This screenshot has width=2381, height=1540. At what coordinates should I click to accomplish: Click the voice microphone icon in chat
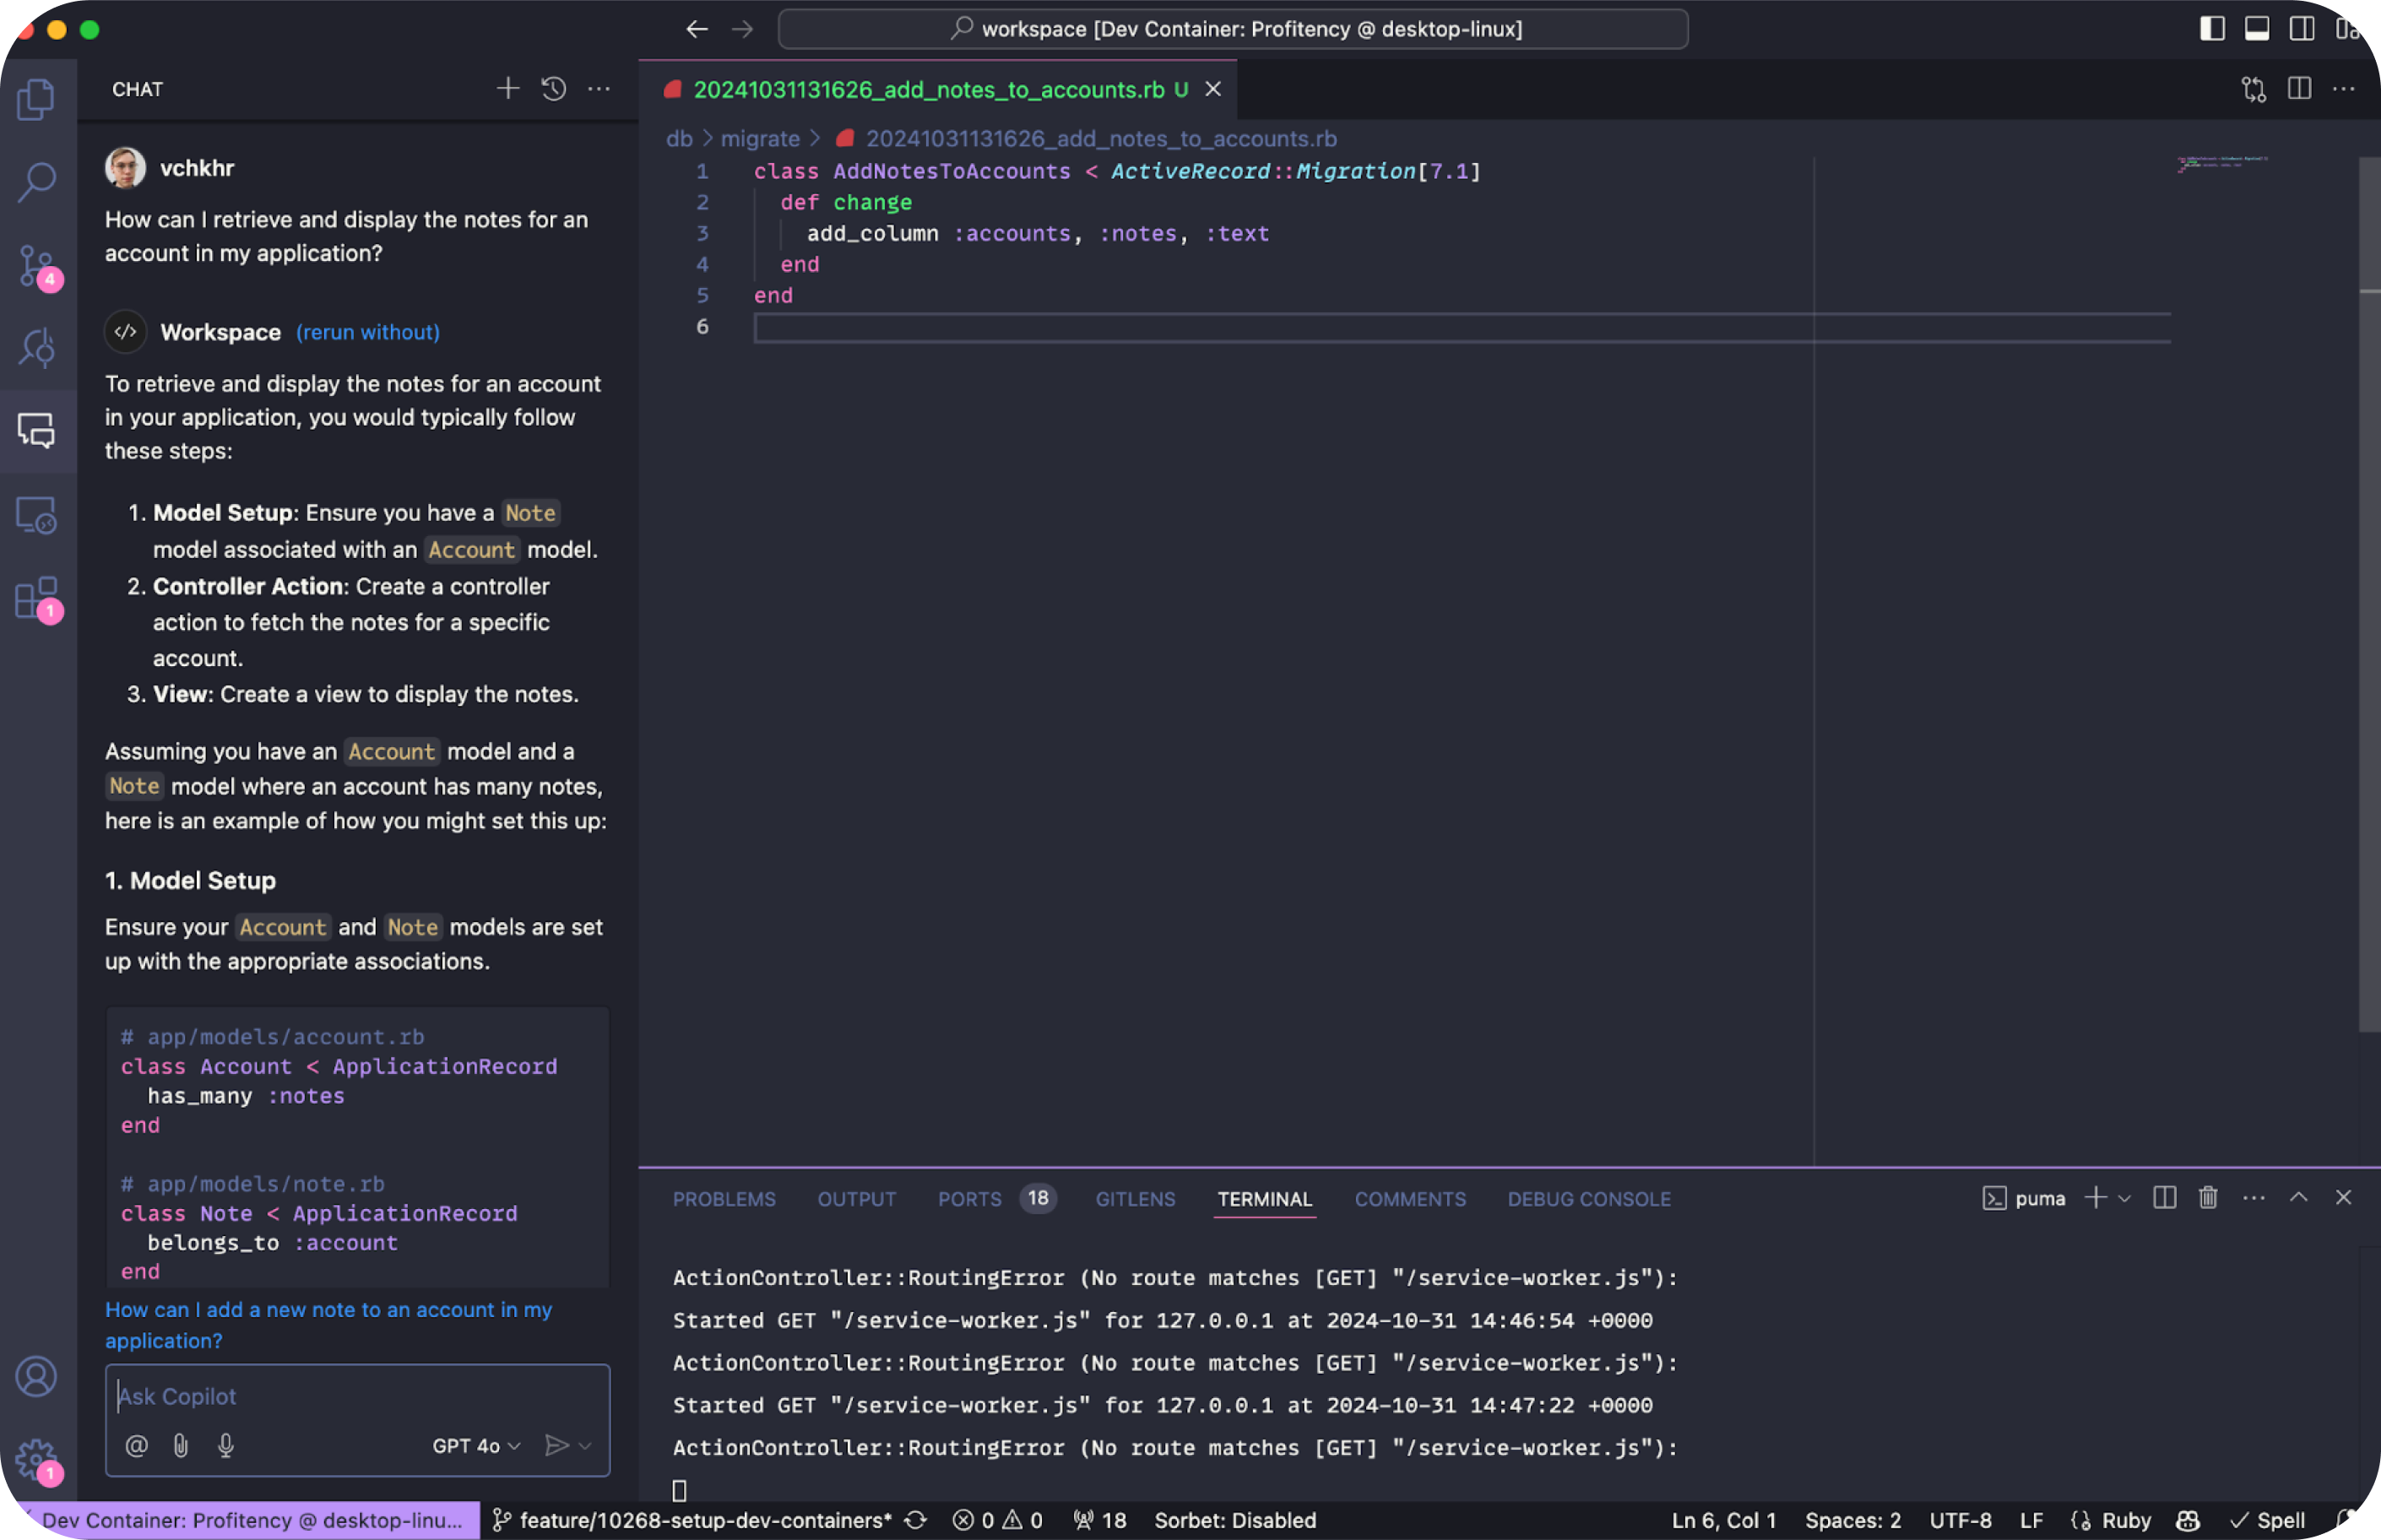pos(226,1445)
